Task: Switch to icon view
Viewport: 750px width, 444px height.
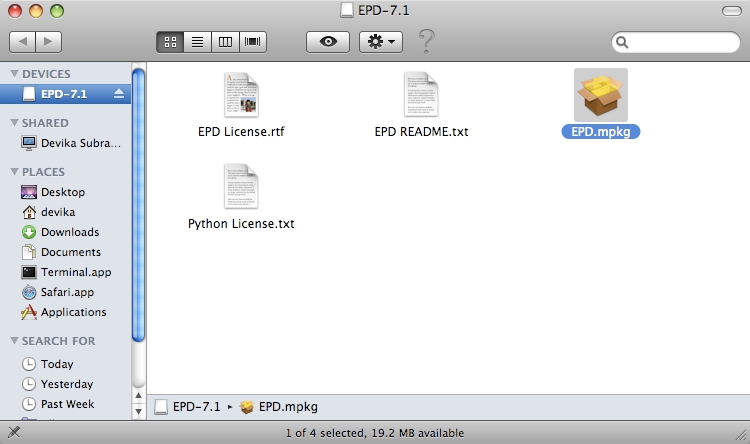Action: 170,42
